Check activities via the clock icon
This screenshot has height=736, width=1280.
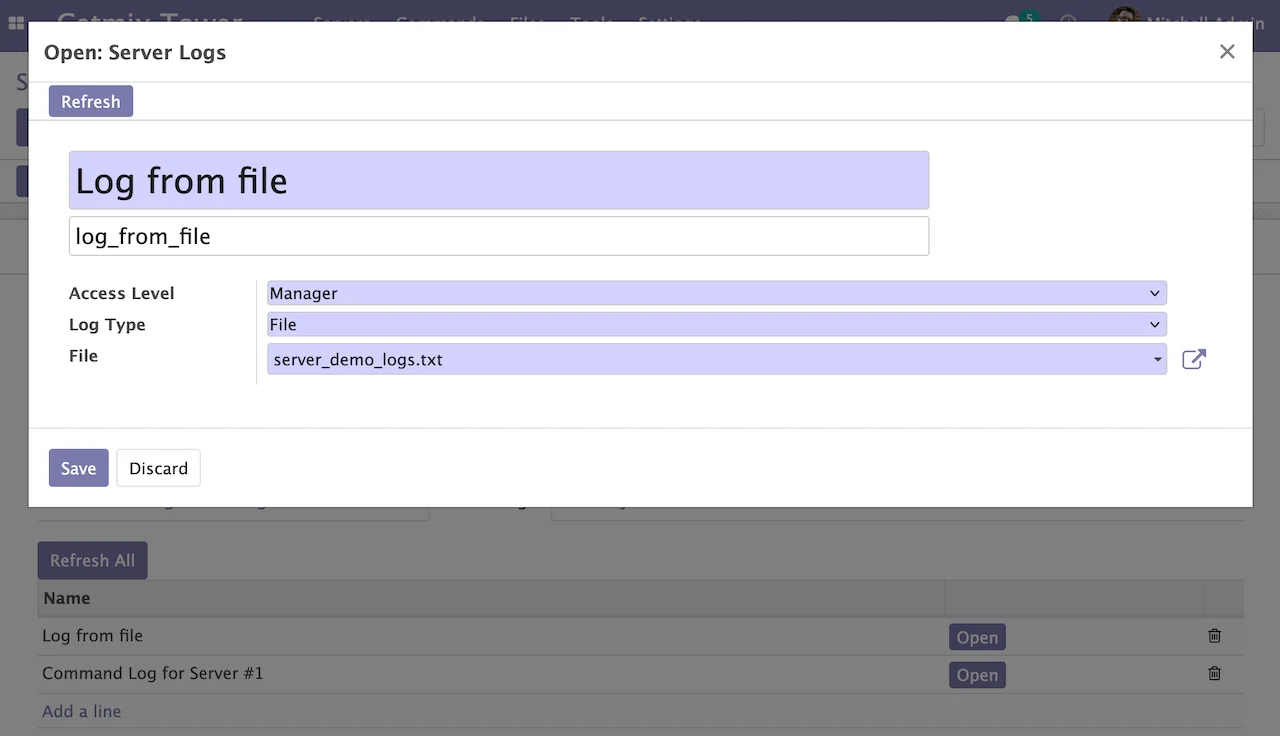pyautogui.click(x=1066, y=22)
